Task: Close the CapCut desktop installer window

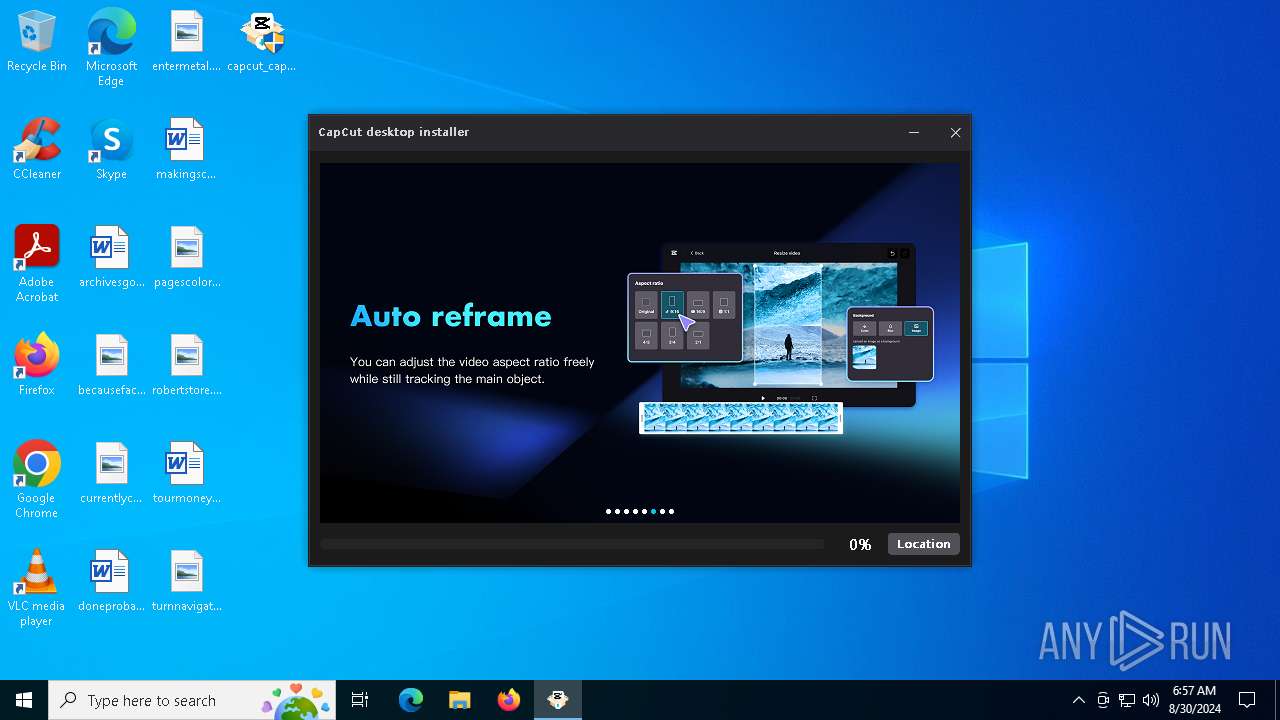Action: (955, 132)
